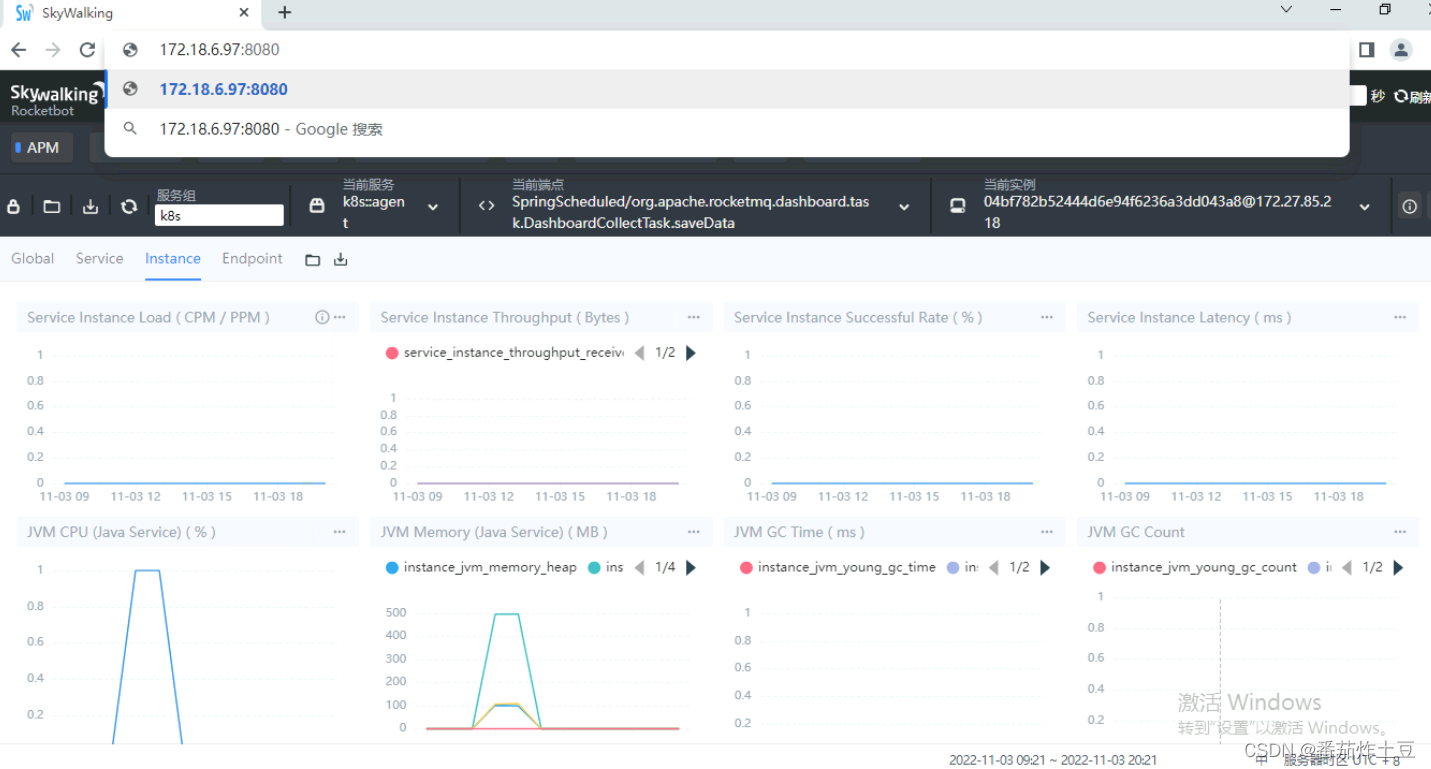Click the code brackets icon beside 当前端点
This screenshot has height=769, width=1431.
coord(486,204)
